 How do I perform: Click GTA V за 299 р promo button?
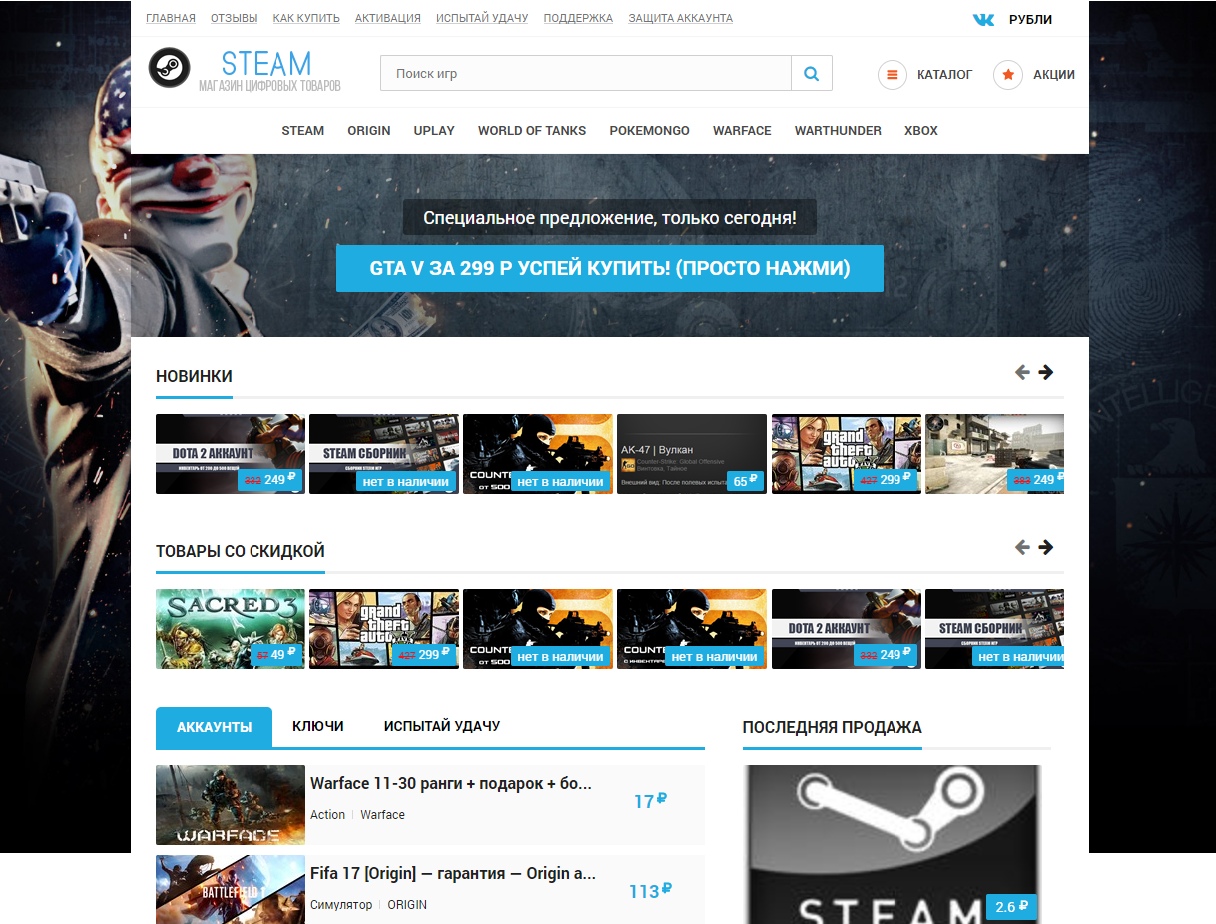click(610, 268)
